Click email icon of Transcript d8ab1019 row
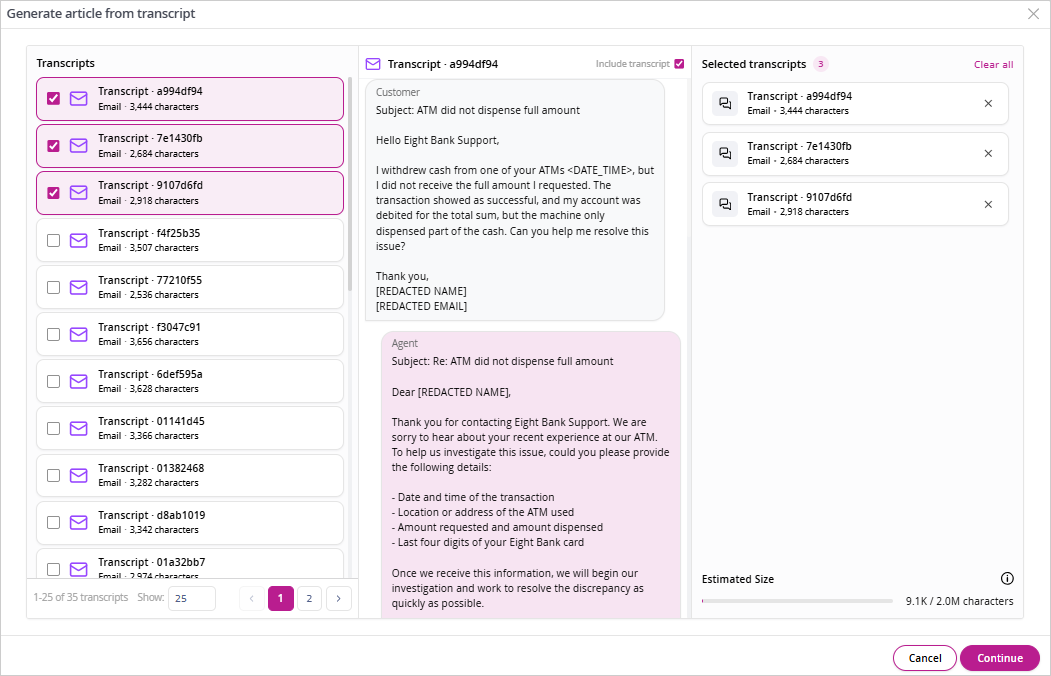This screenshot has height=676, width=1051. [x=78, y=522]
